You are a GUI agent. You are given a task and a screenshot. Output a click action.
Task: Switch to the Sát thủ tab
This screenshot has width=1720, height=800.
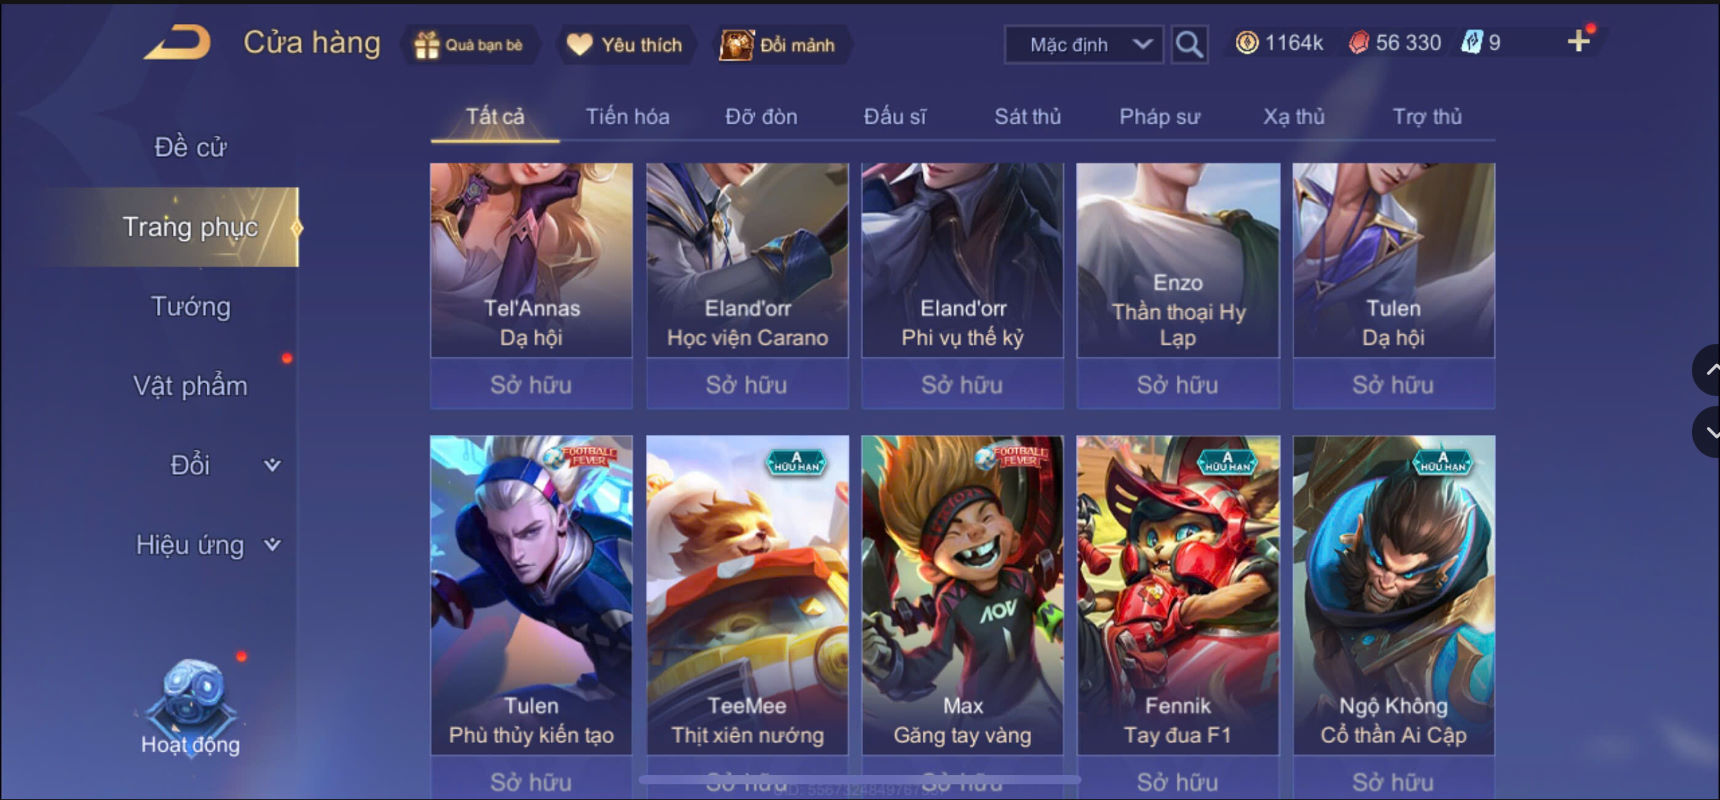[1027, 117]
